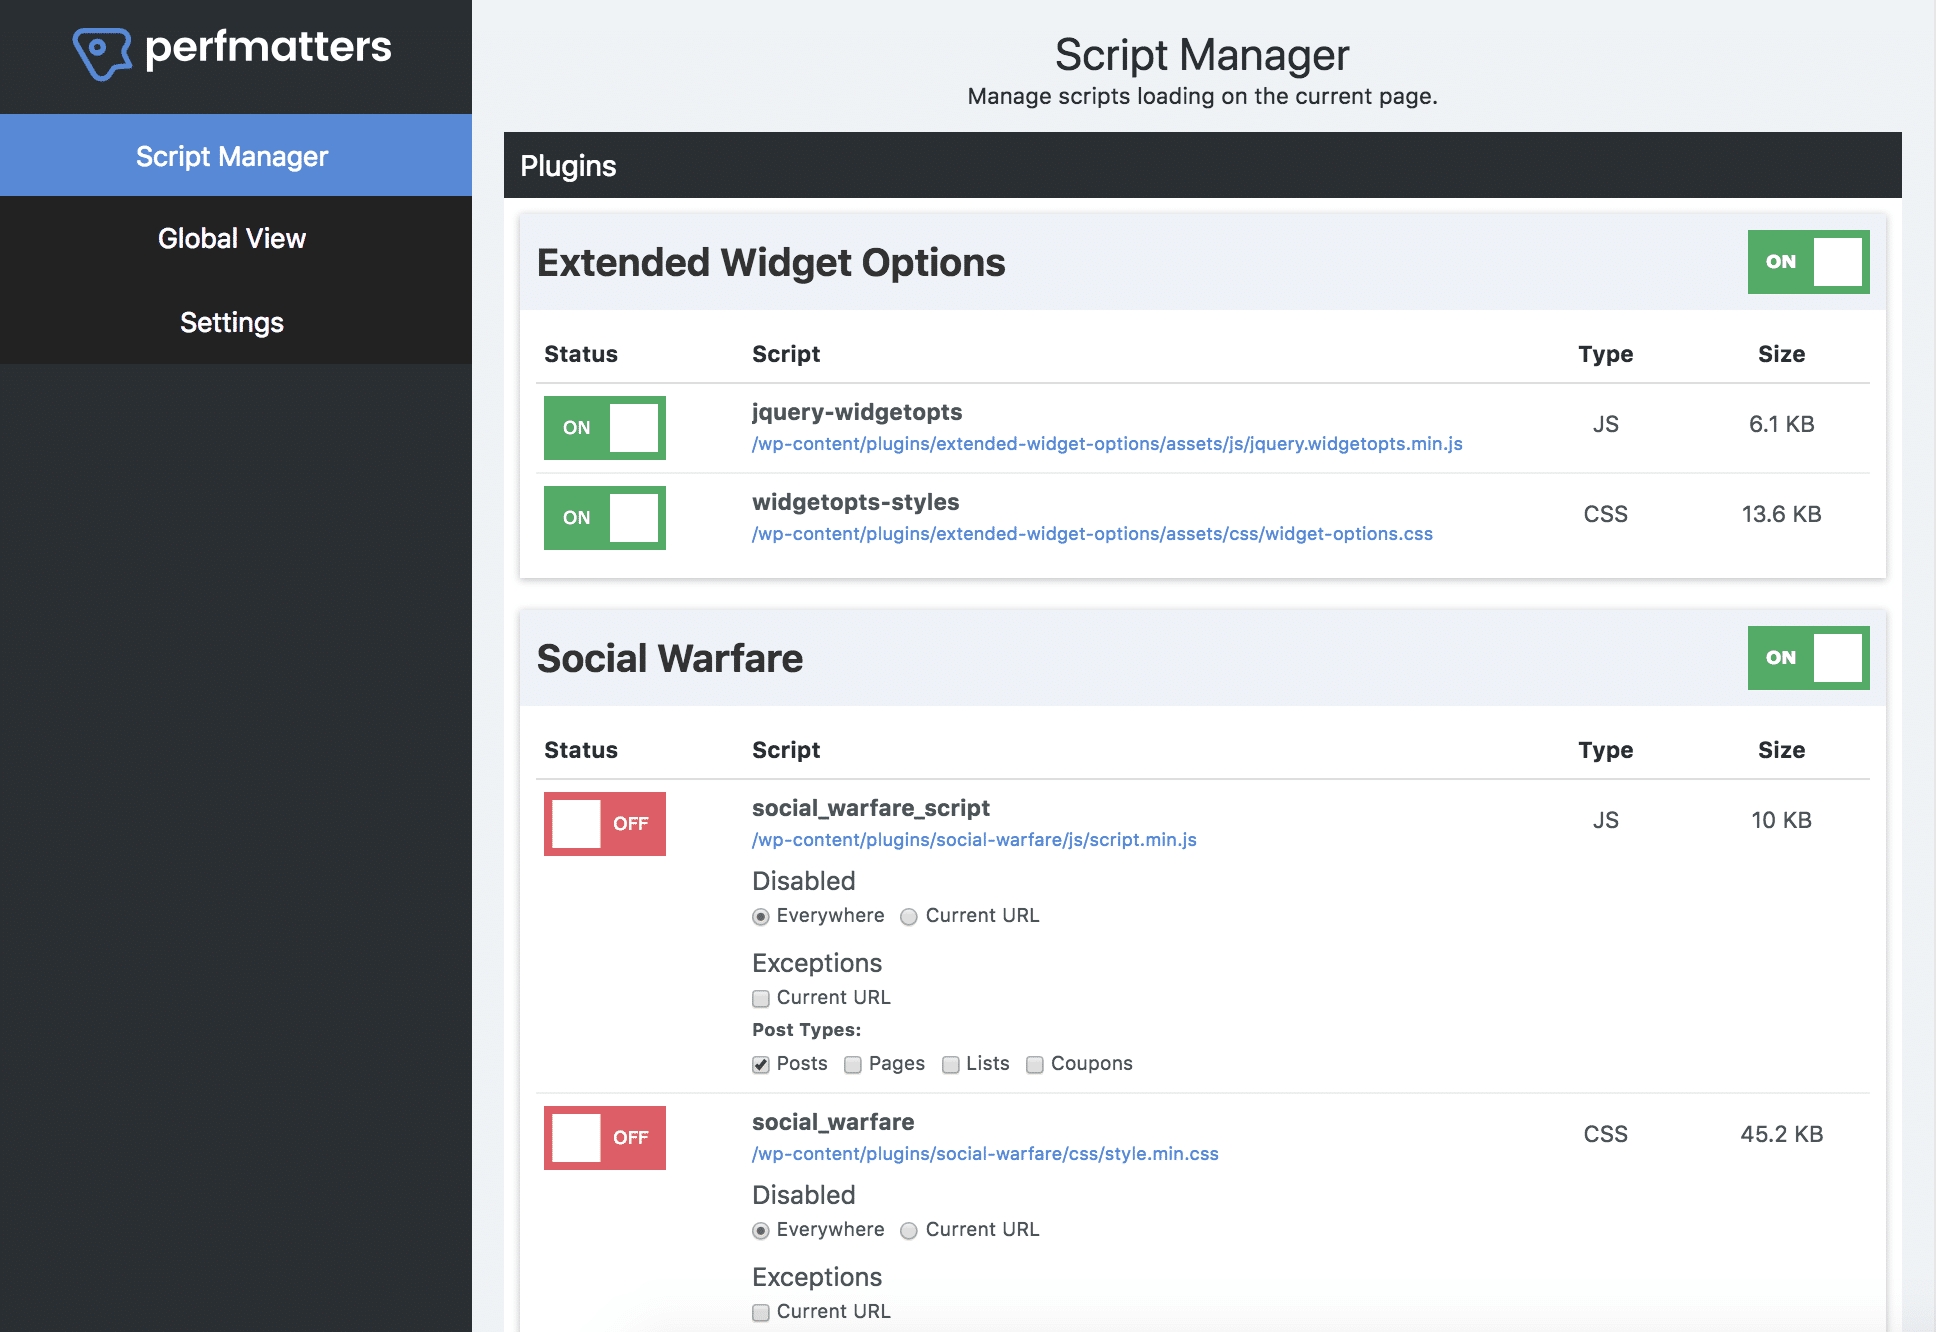This screenshot has height=1332, width=1936.
Task: Navigate to Settings menu item
Action: [232, 319]
